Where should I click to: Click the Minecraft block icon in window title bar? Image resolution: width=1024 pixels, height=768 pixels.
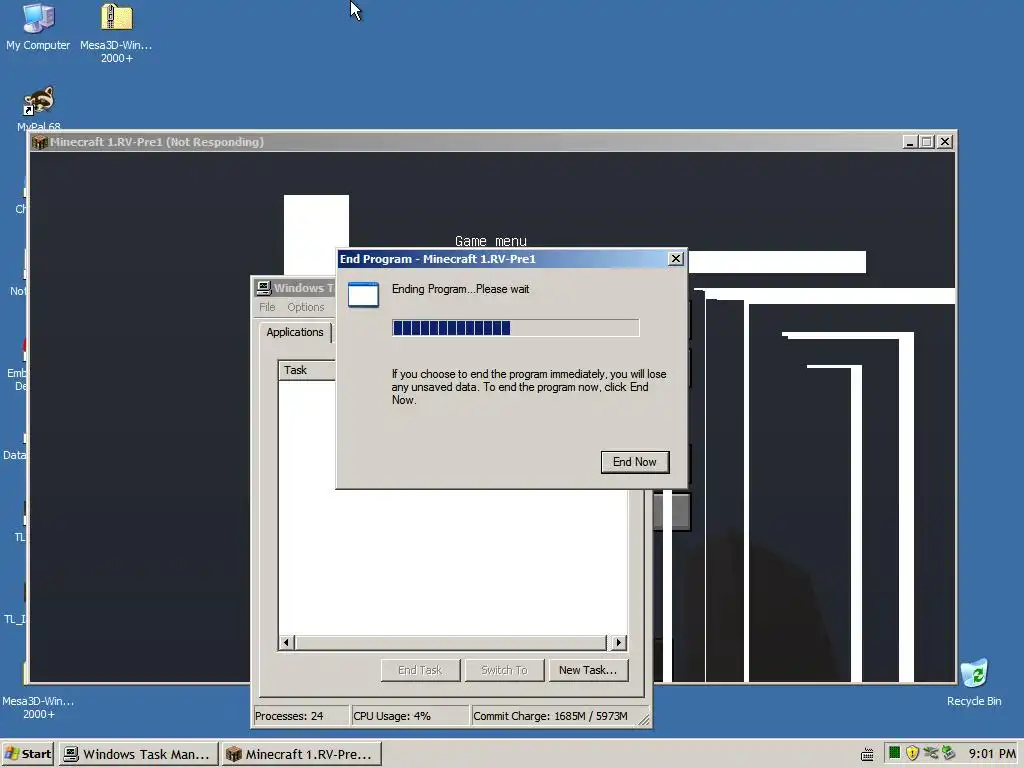point(40,142)
